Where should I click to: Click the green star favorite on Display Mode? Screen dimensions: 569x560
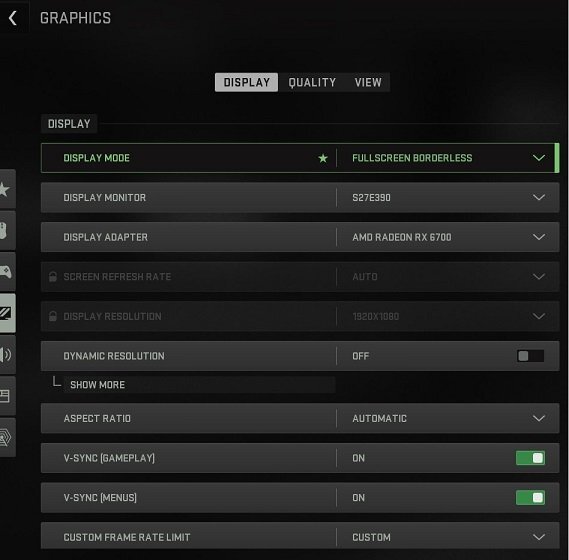point(323,158)
